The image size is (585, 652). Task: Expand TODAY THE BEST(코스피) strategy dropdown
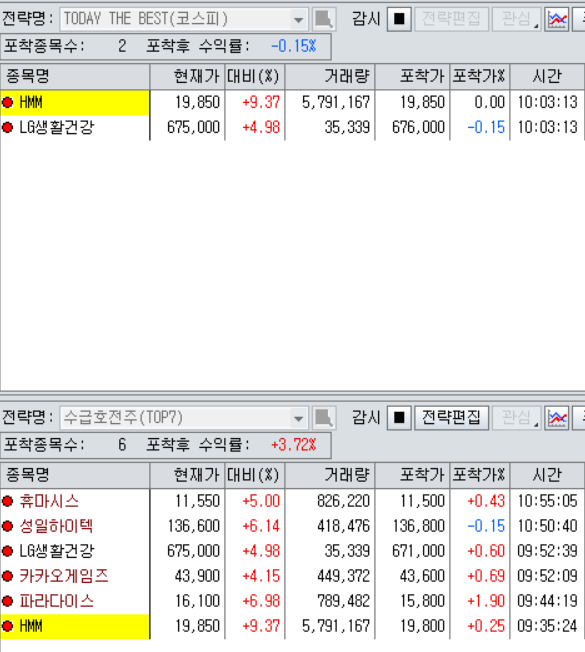pos(298,20)
